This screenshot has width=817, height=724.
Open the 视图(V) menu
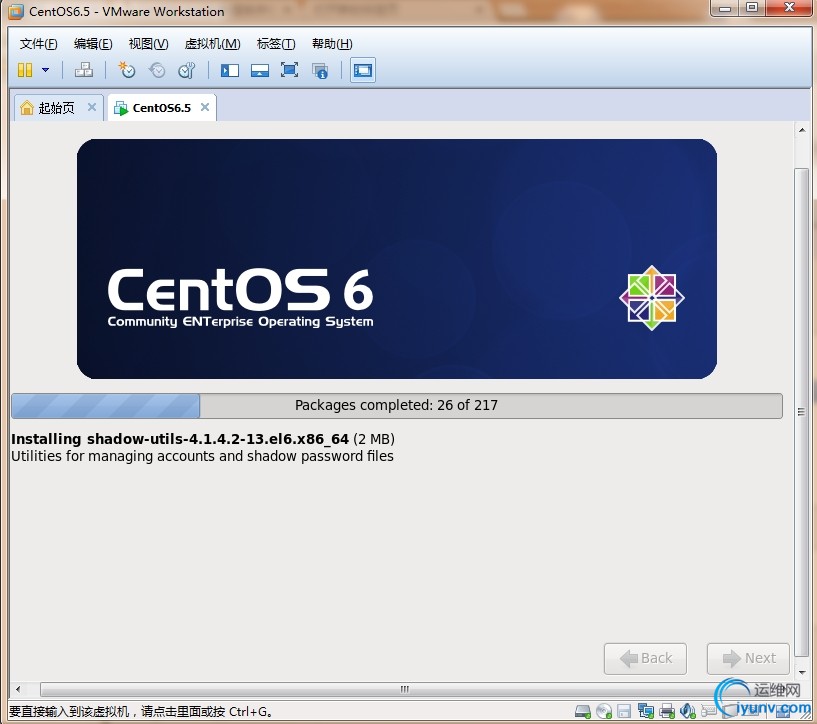tap(148, 44)
